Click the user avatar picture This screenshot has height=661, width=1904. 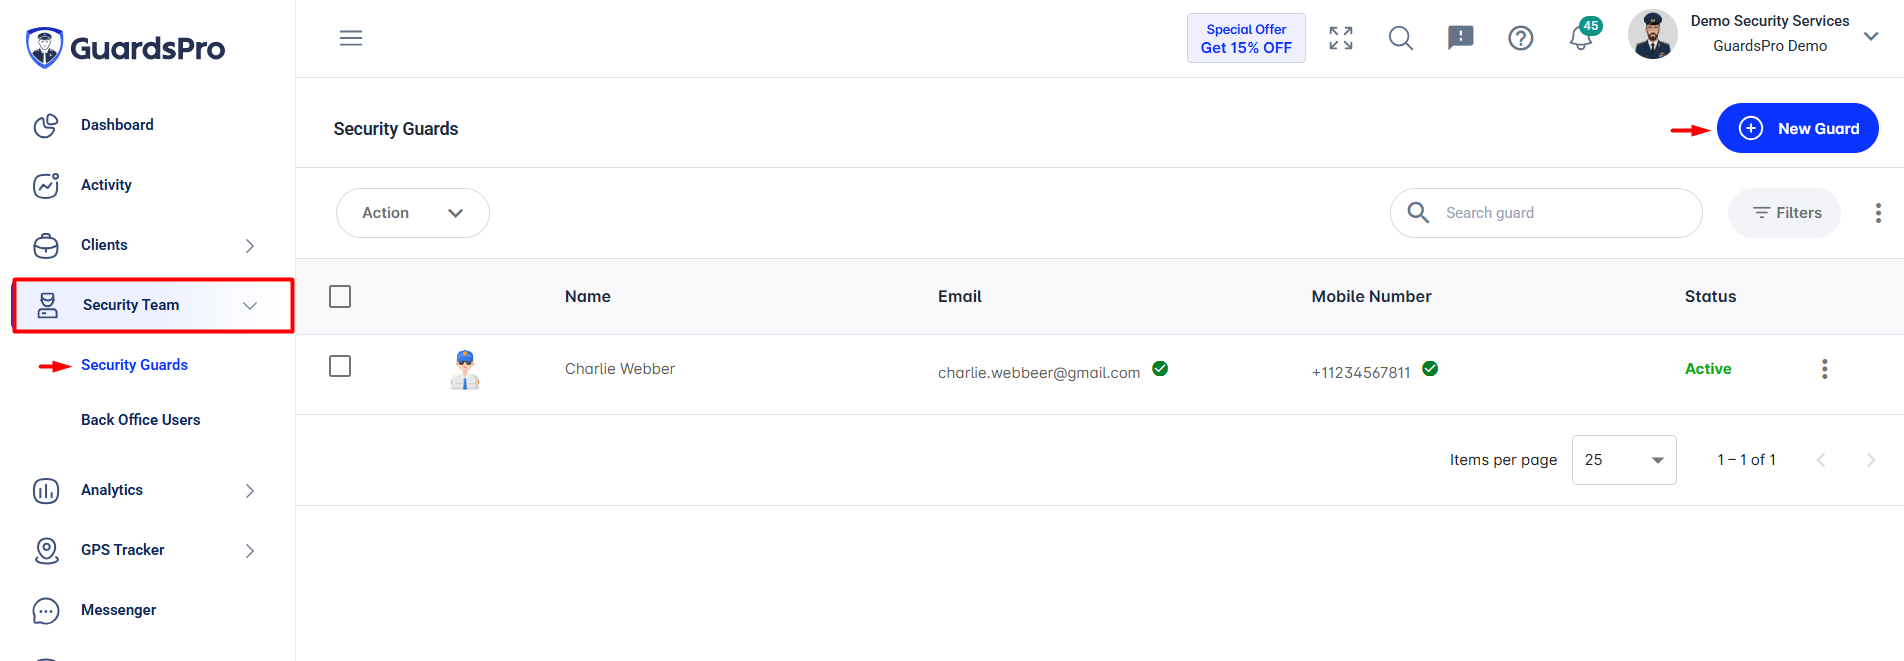[x=1653, y=35]
